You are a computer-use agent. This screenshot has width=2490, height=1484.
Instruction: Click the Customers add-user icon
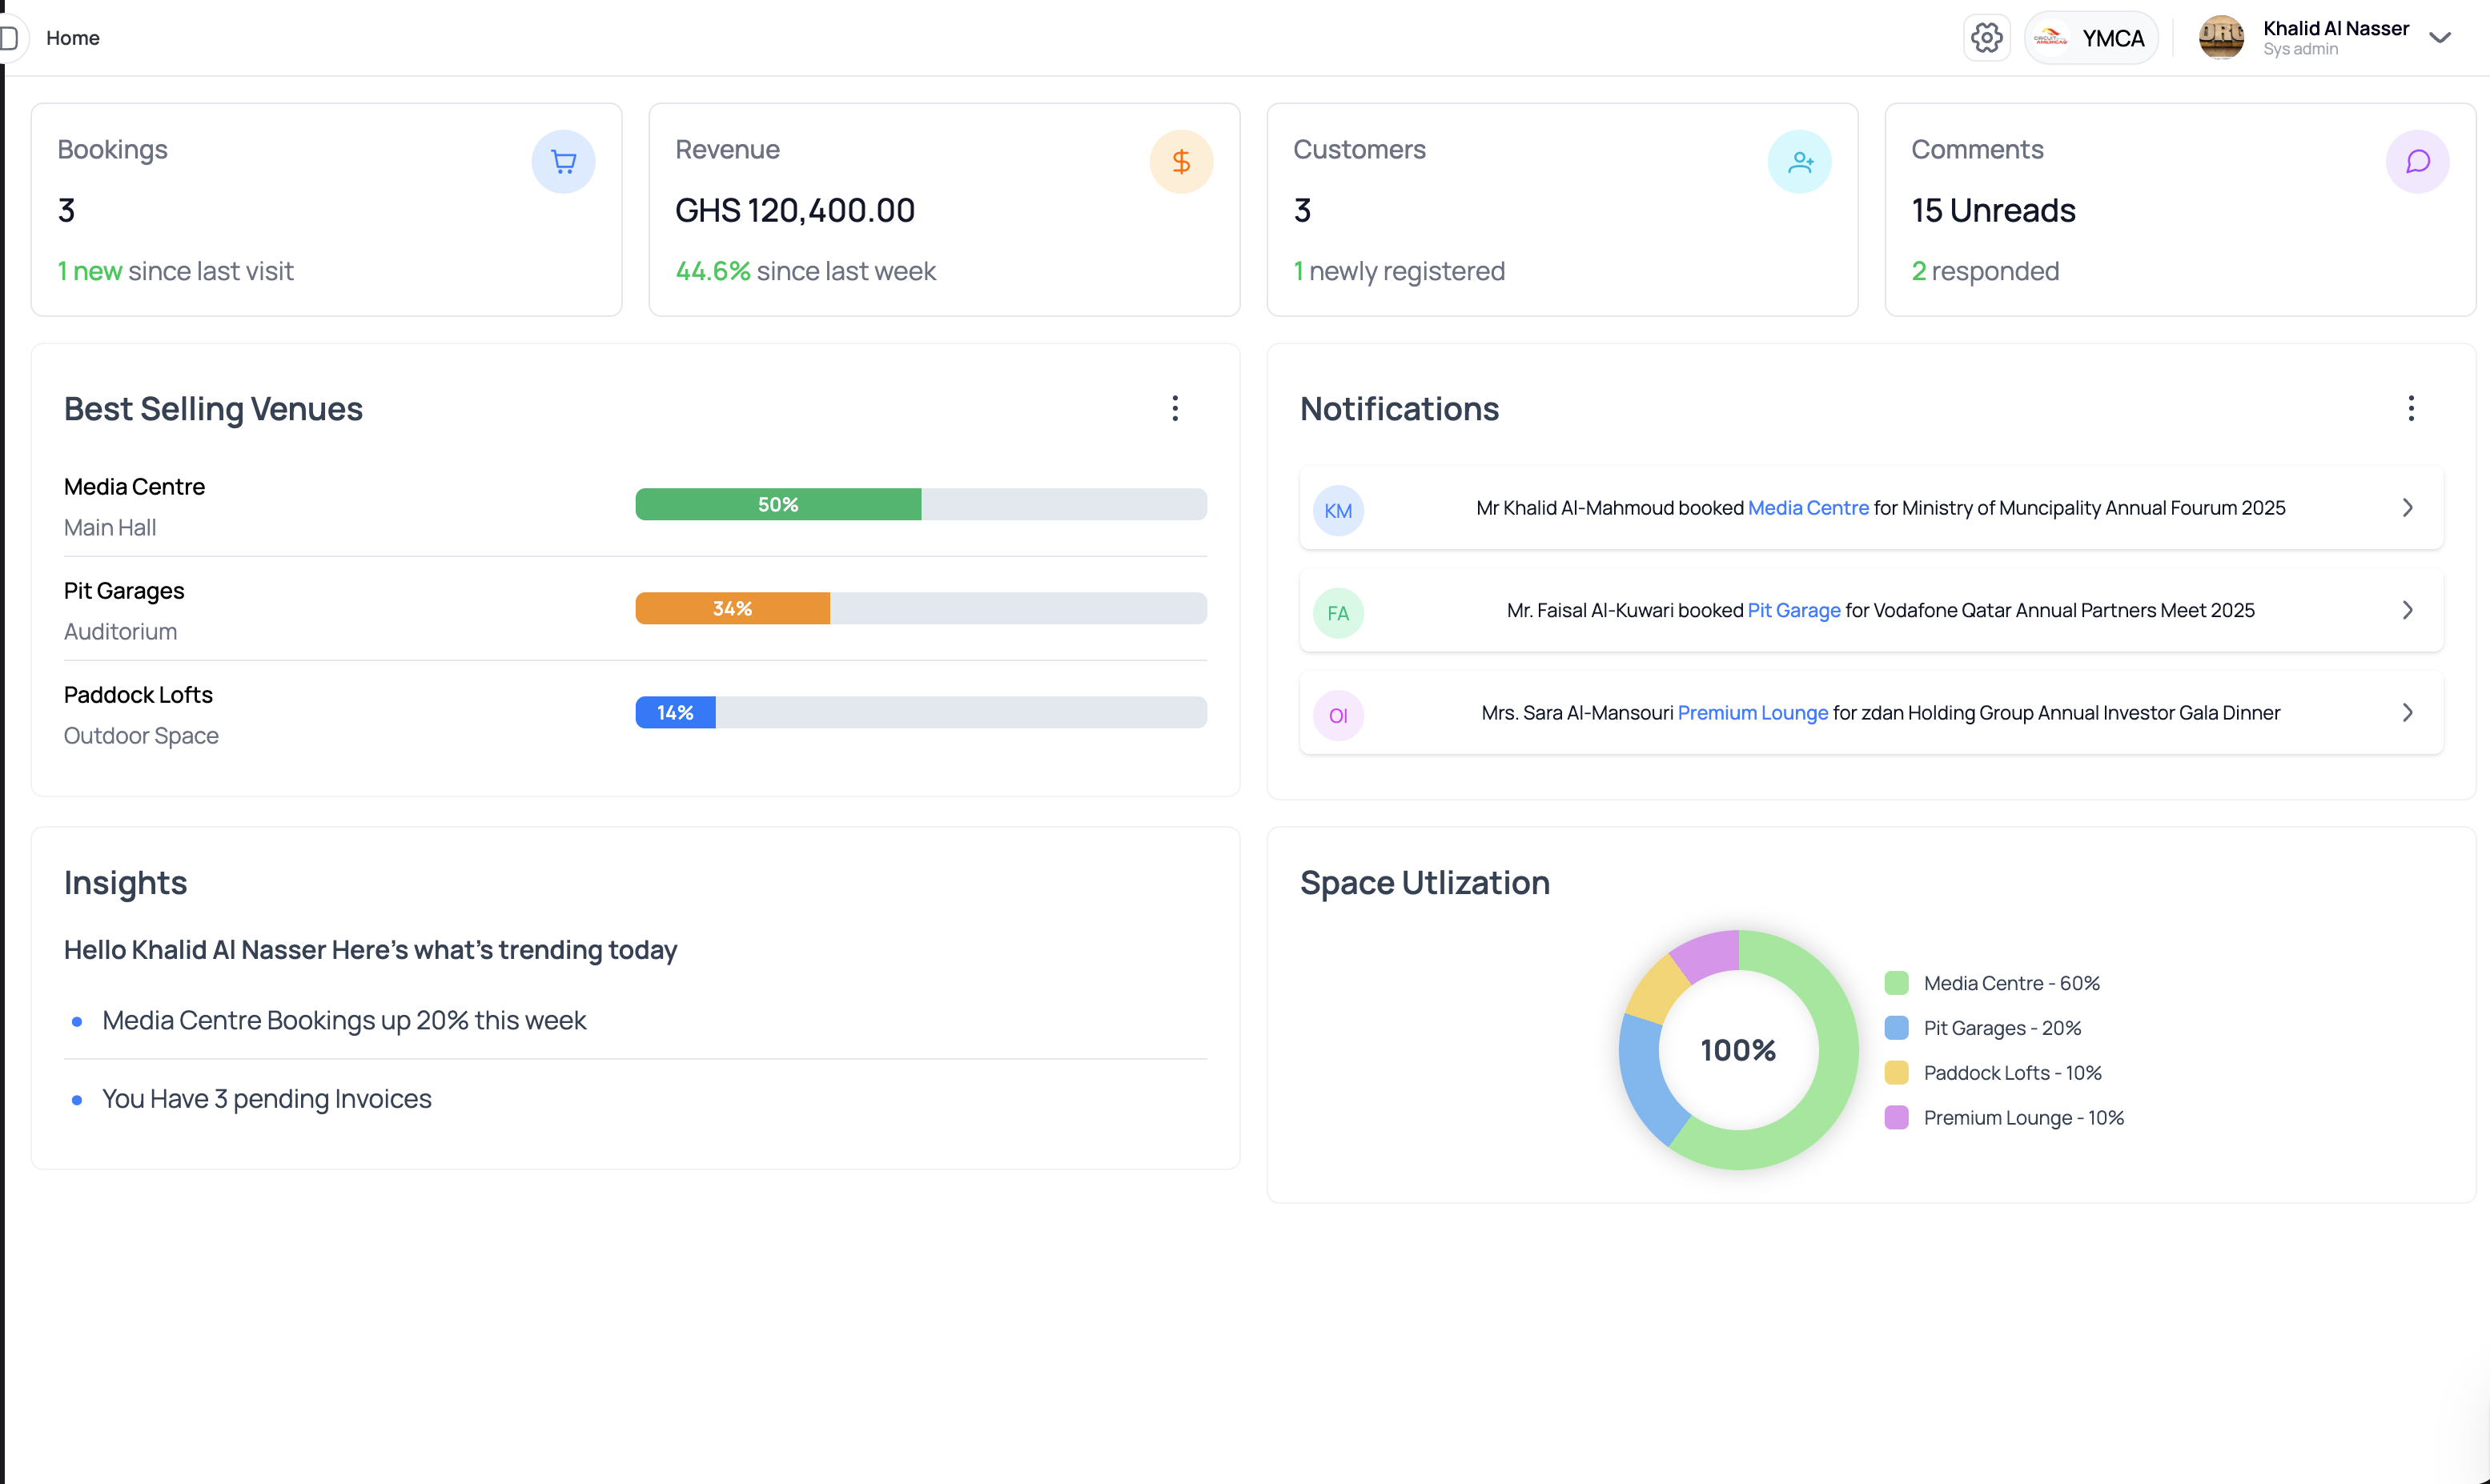coord(1799,162)
